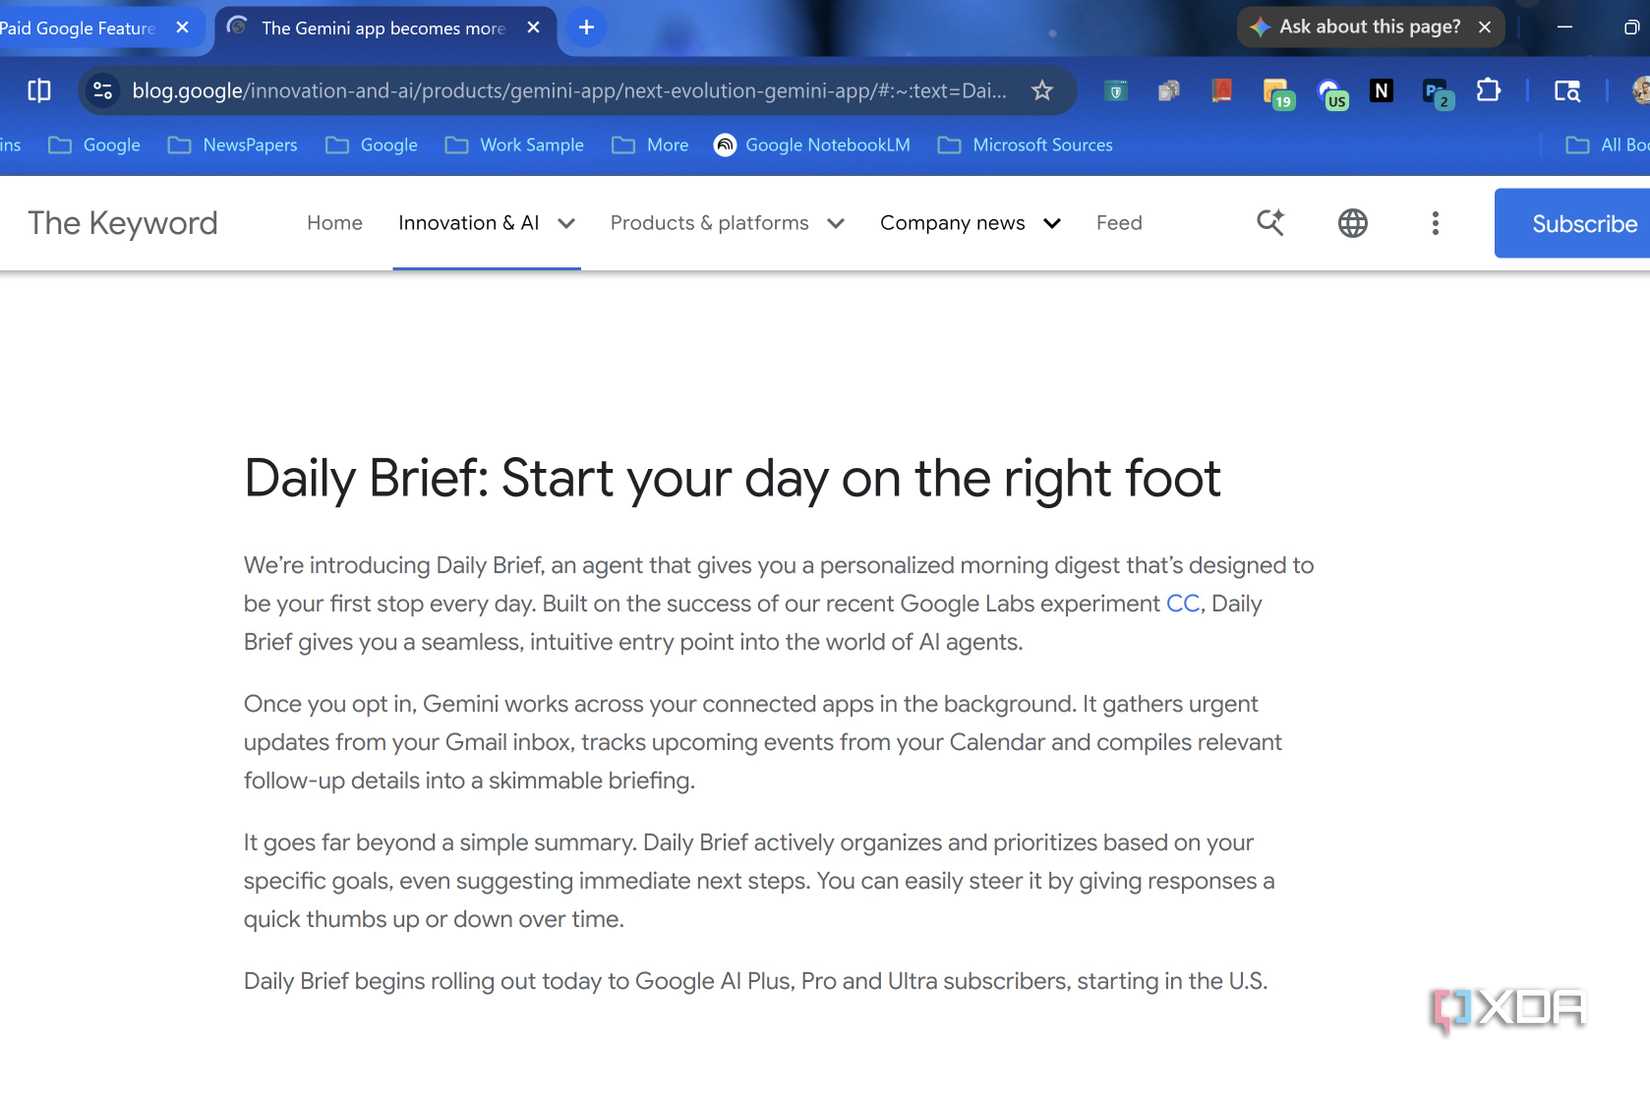
Task: Click Ask about this page Gemini button
Action: (1356, 27)
